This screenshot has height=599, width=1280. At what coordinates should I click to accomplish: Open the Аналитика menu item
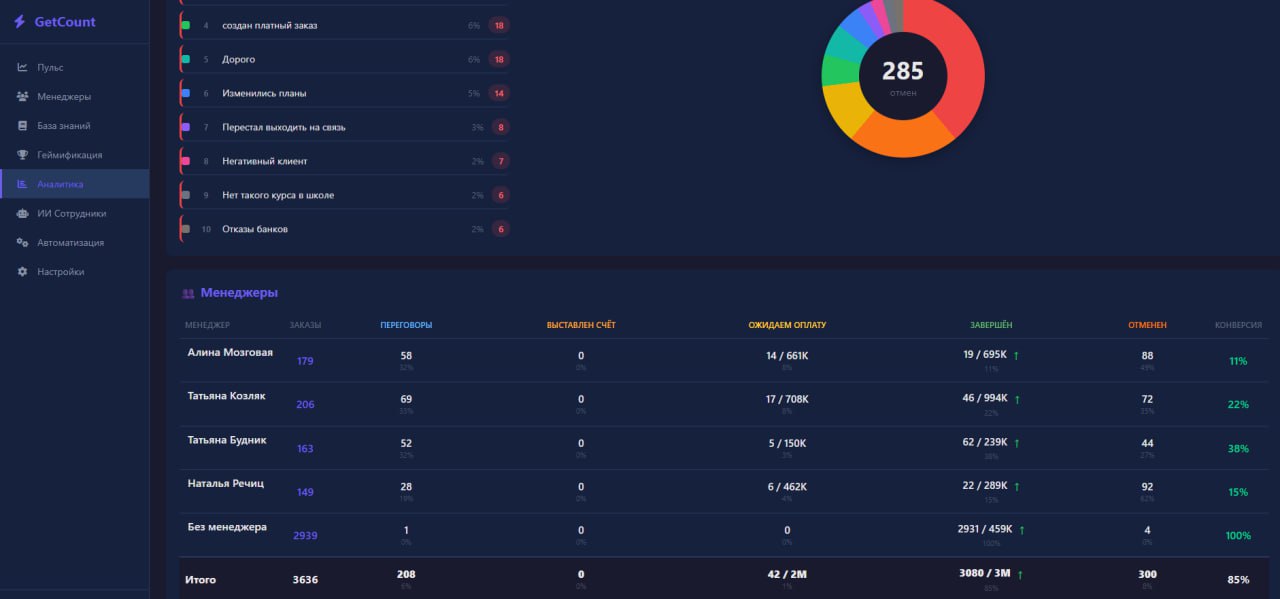coord(60,184)
